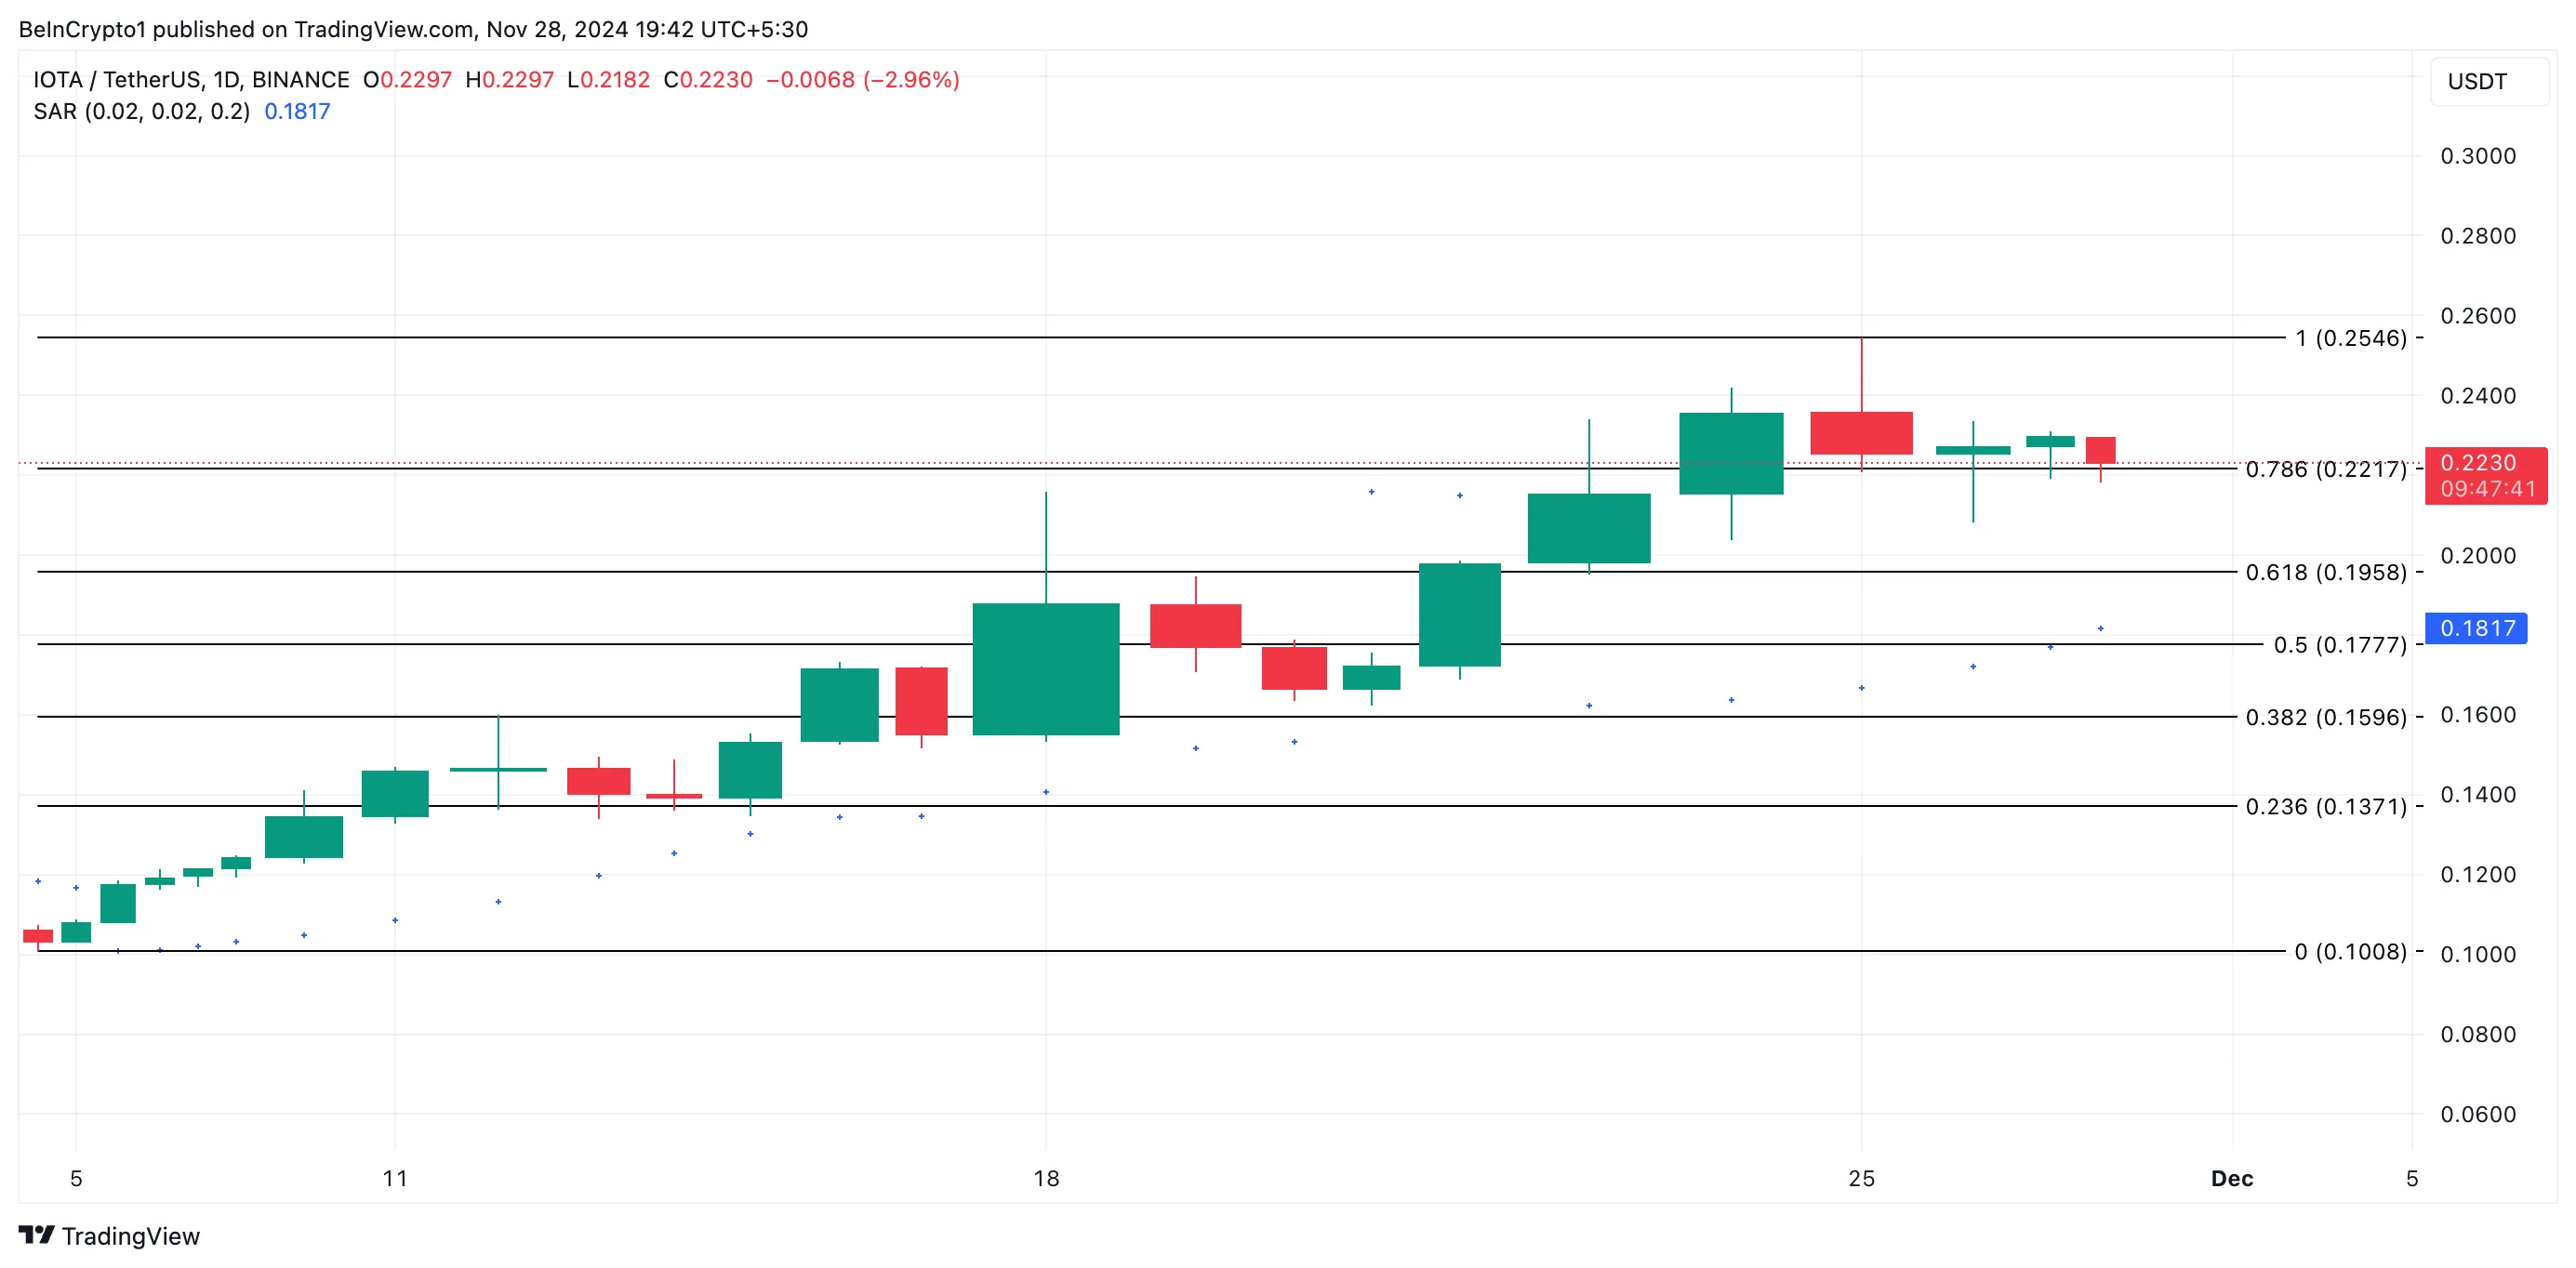Screen dimensions: 2576x1268
Task: Click date 18 on the time axis
Action: (1046, 1178)
